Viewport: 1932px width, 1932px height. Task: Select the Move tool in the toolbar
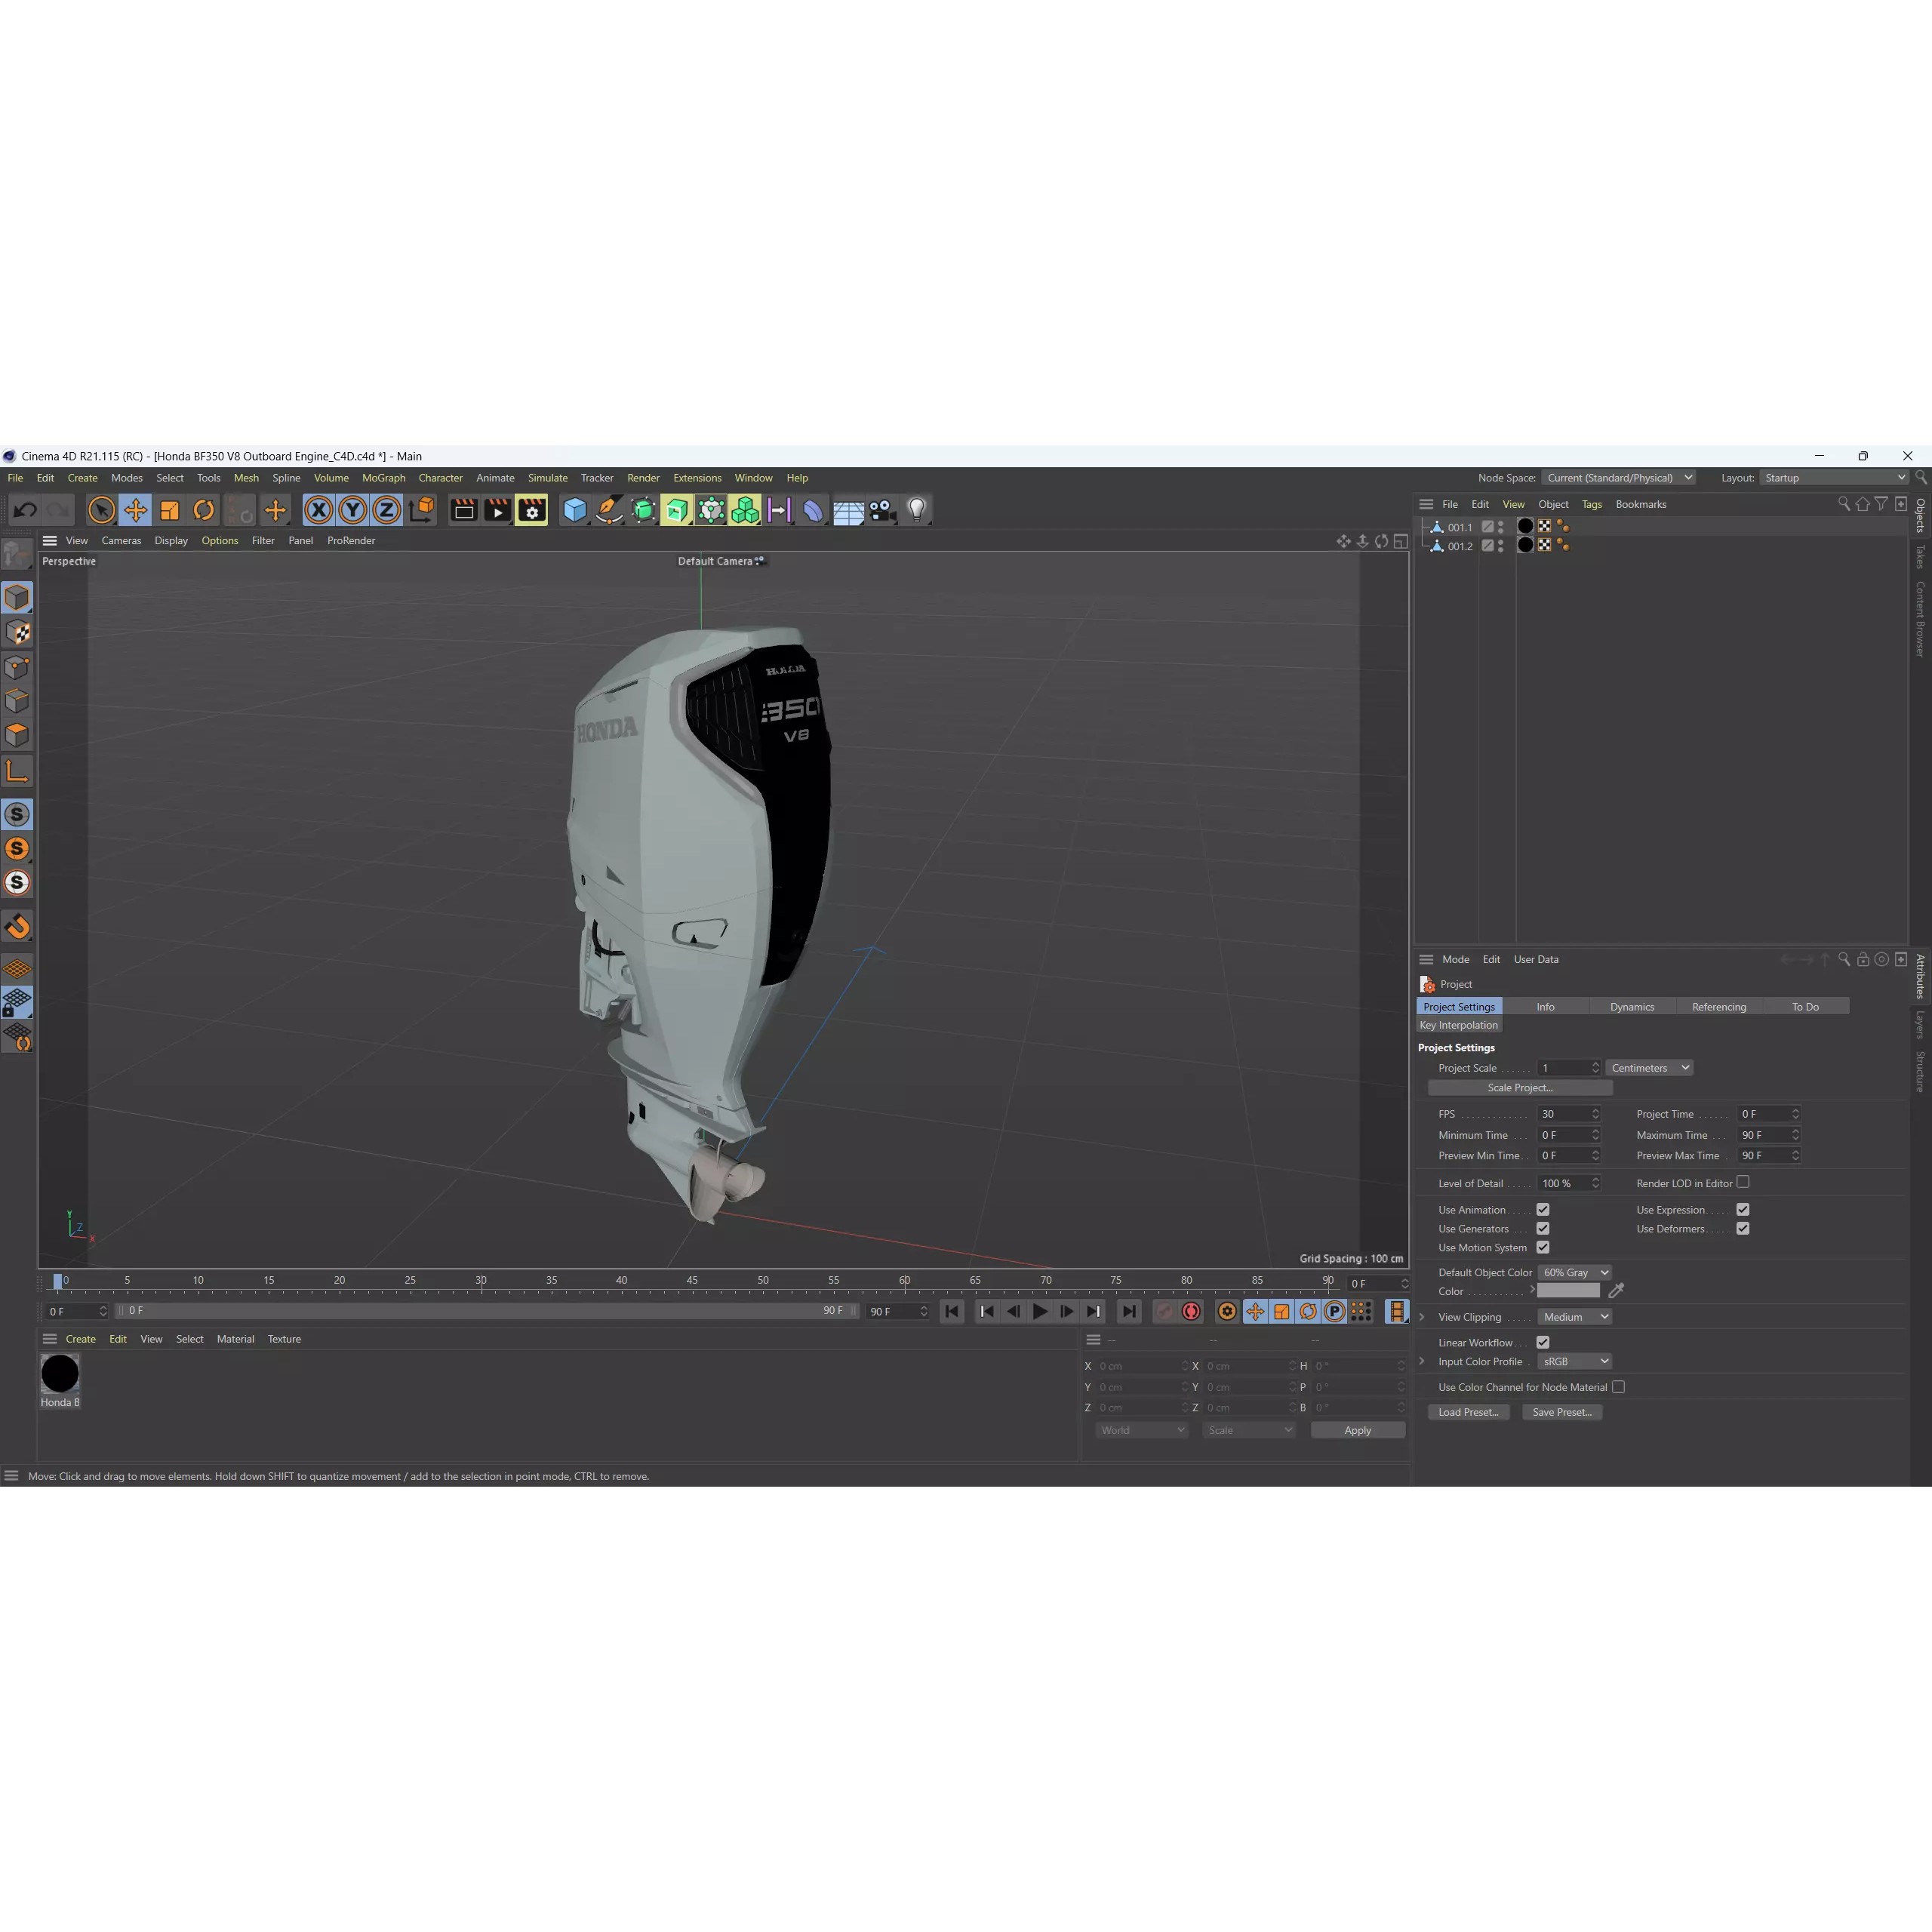136,510
